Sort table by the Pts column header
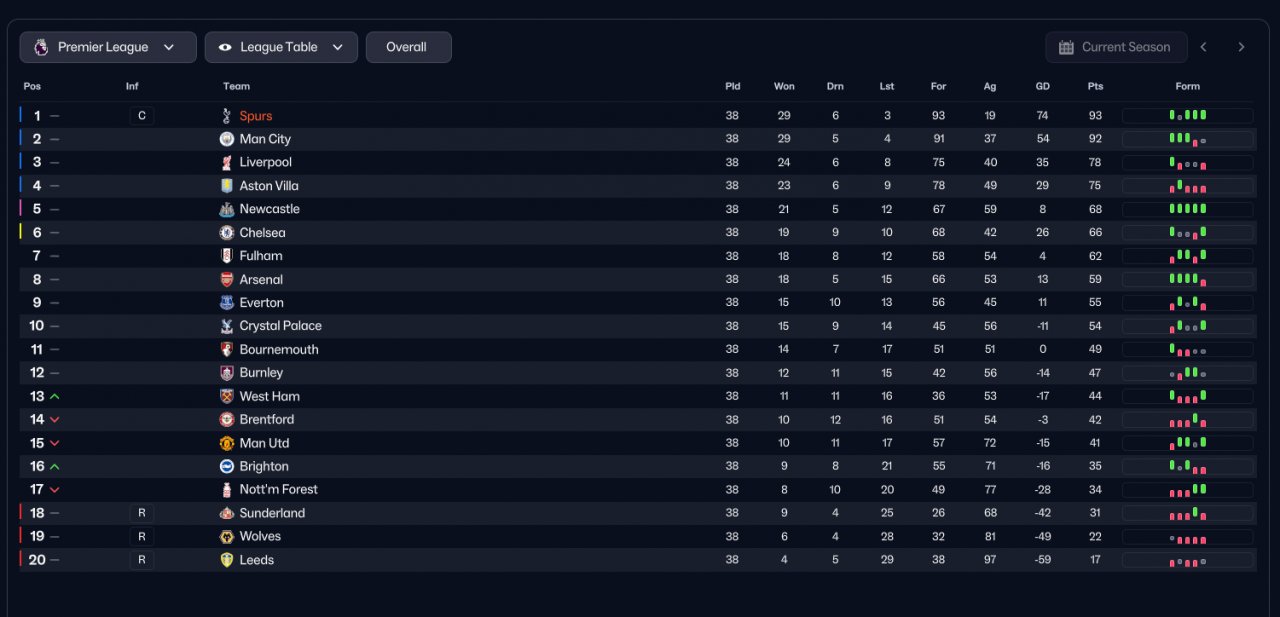This screenshot has height=617, width=1280. [x=1095, y=86]
